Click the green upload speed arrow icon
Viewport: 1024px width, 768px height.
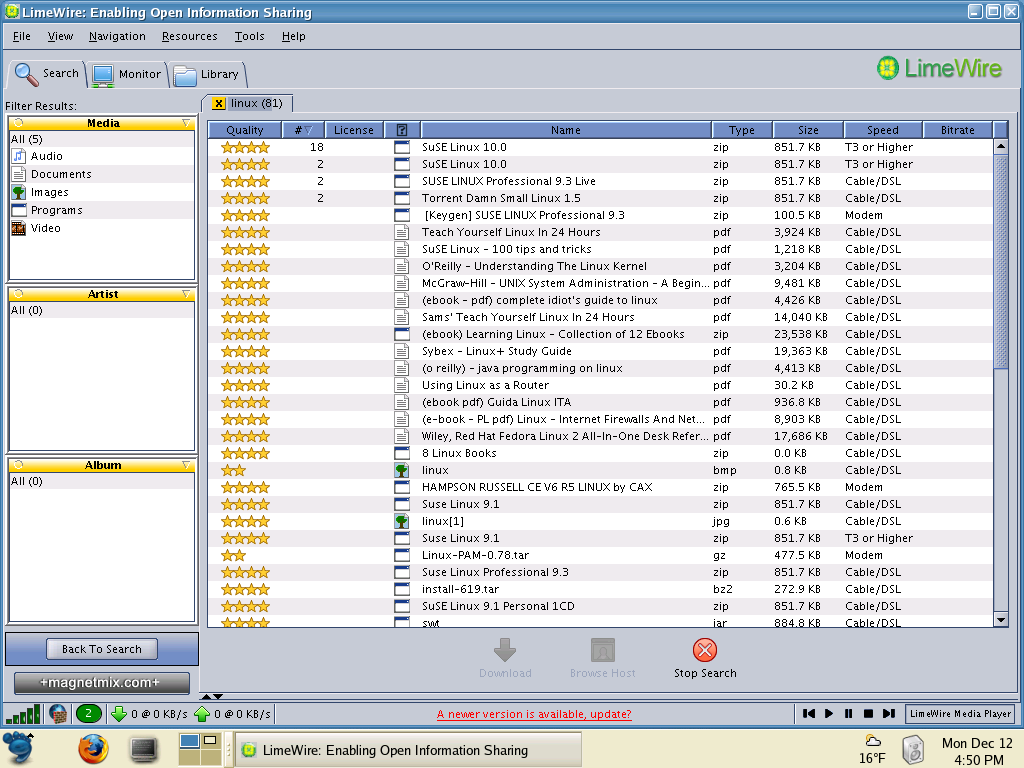tap(202, 714)
